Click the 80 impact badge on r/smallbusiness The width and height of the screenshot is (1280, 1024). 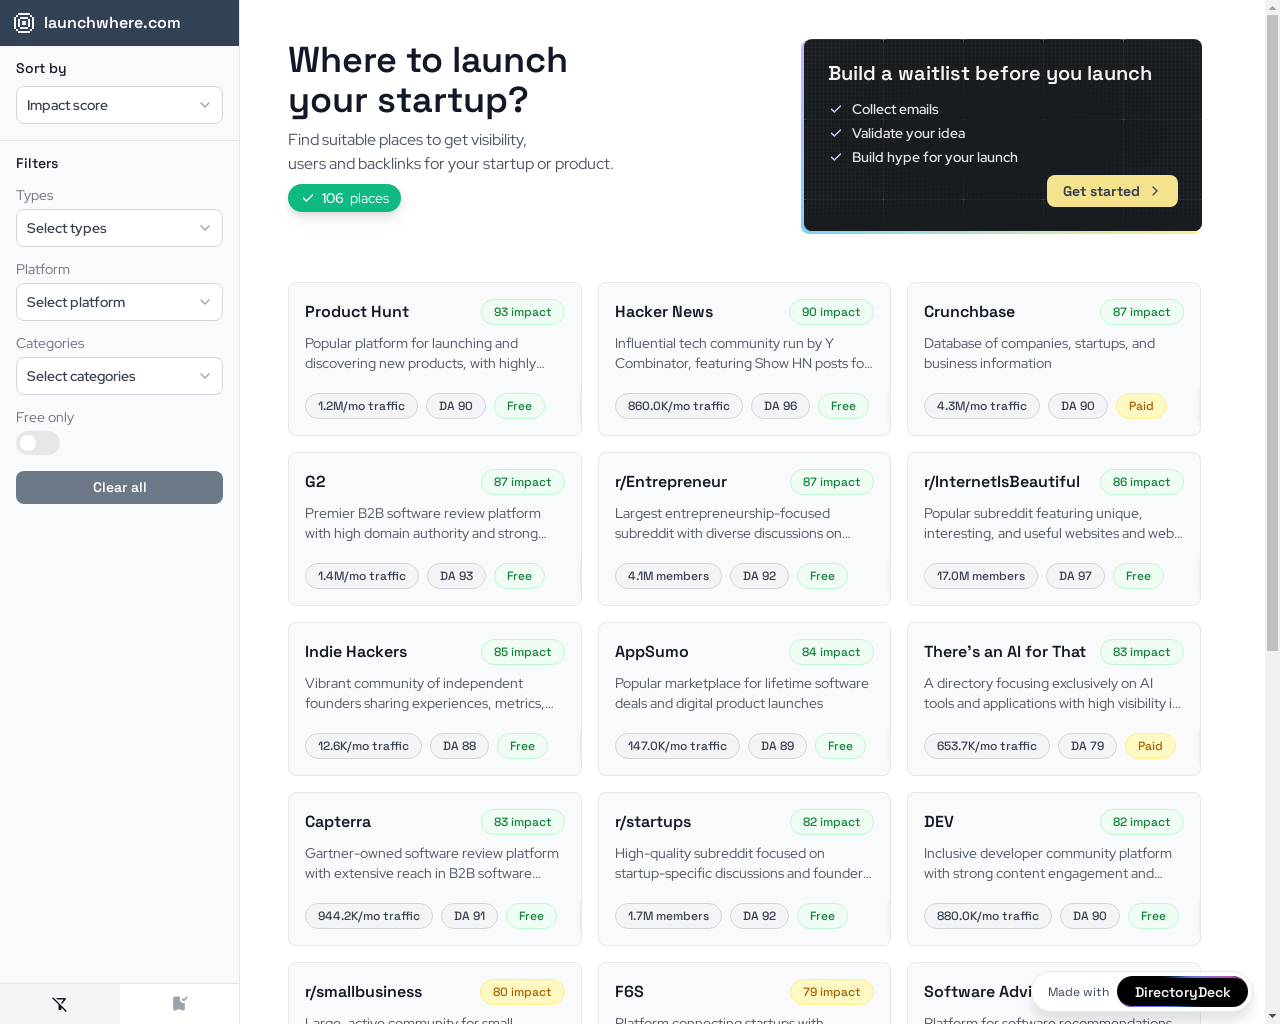click(522, 992)
